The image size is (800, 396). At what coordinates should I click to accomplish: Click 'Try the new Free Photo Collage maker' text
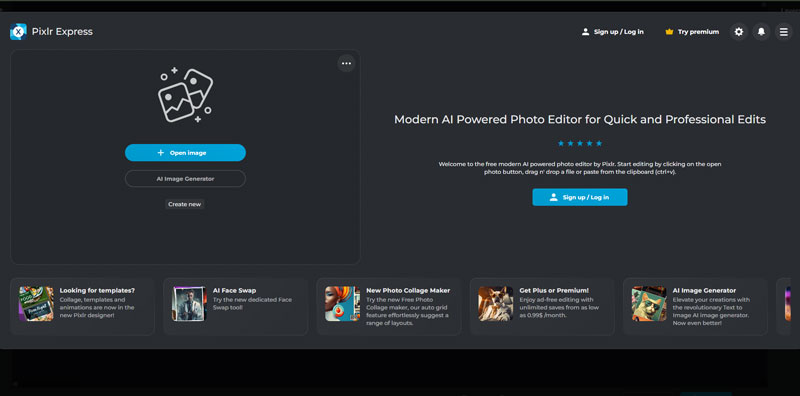pos(407,311)
